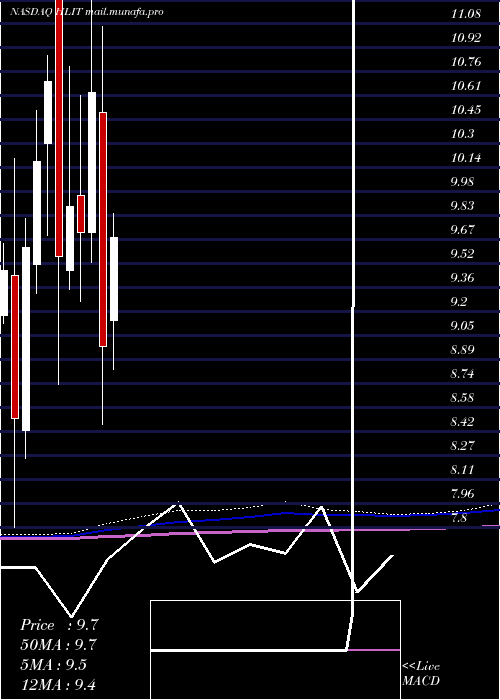
Task: Click the 7.8 price axis label
Action: point(460,518)
